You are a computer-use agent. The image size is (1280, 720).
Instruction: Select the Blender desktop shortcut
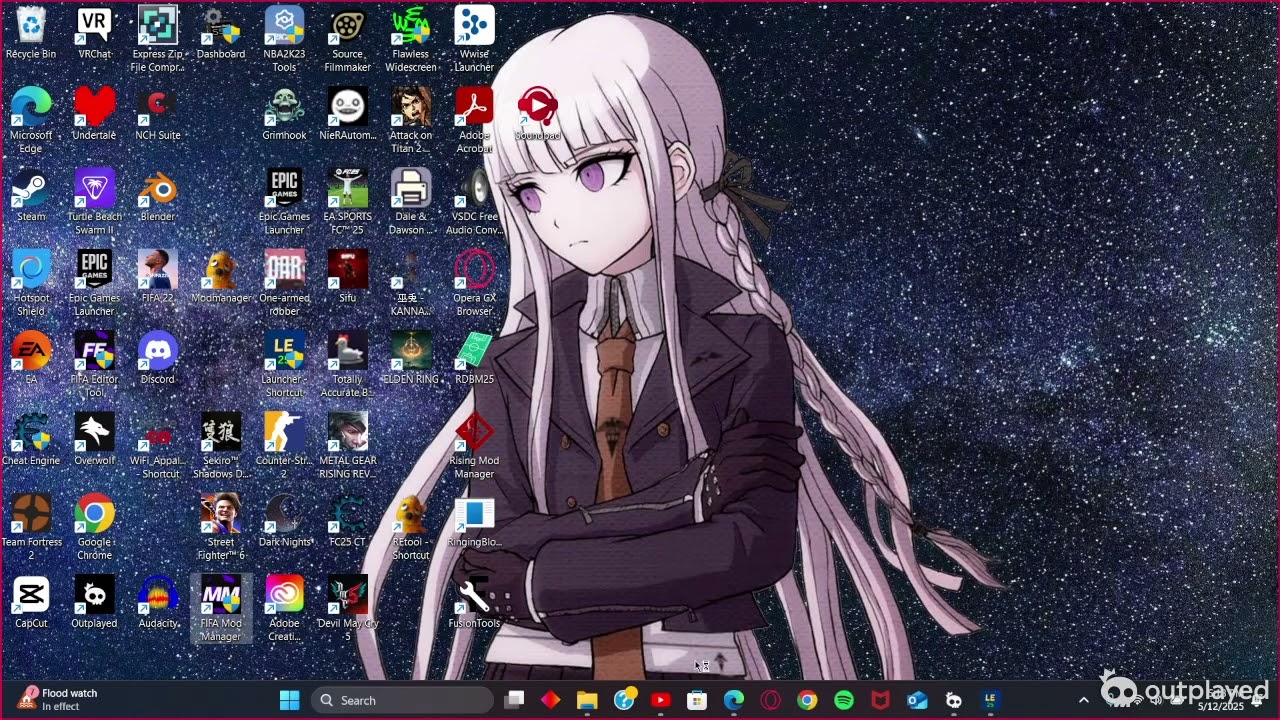(157, 195)
